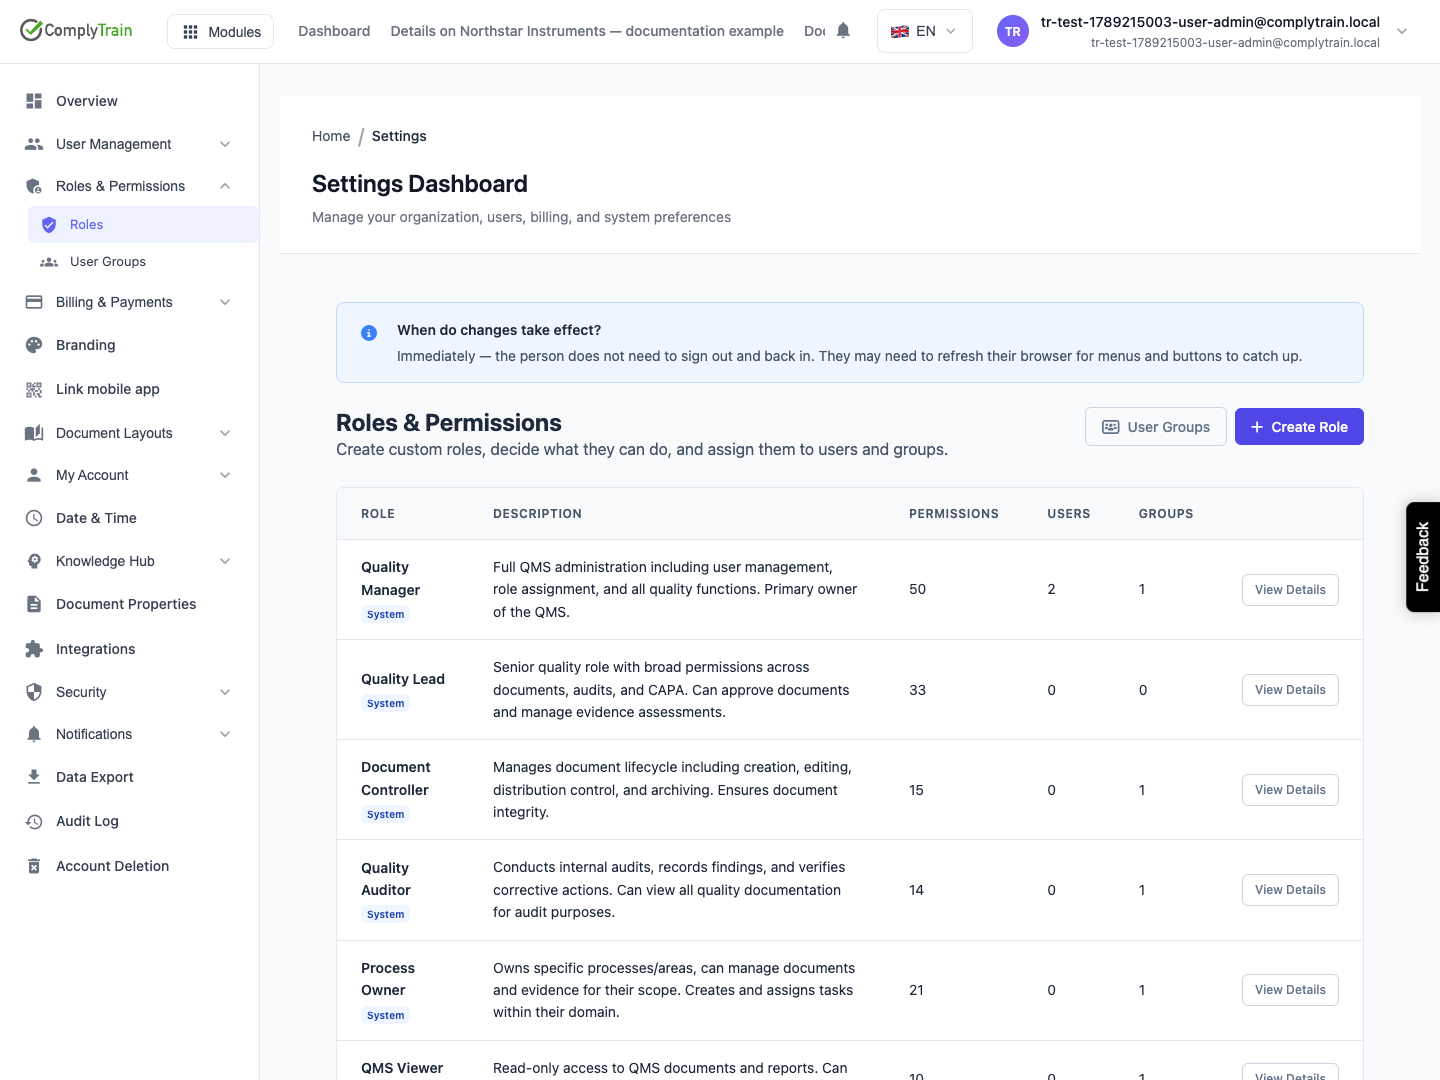View Details for Process Owner role
Image resolution: width=1440 pixels, height=1080 pixels.
coord(1290,990)
